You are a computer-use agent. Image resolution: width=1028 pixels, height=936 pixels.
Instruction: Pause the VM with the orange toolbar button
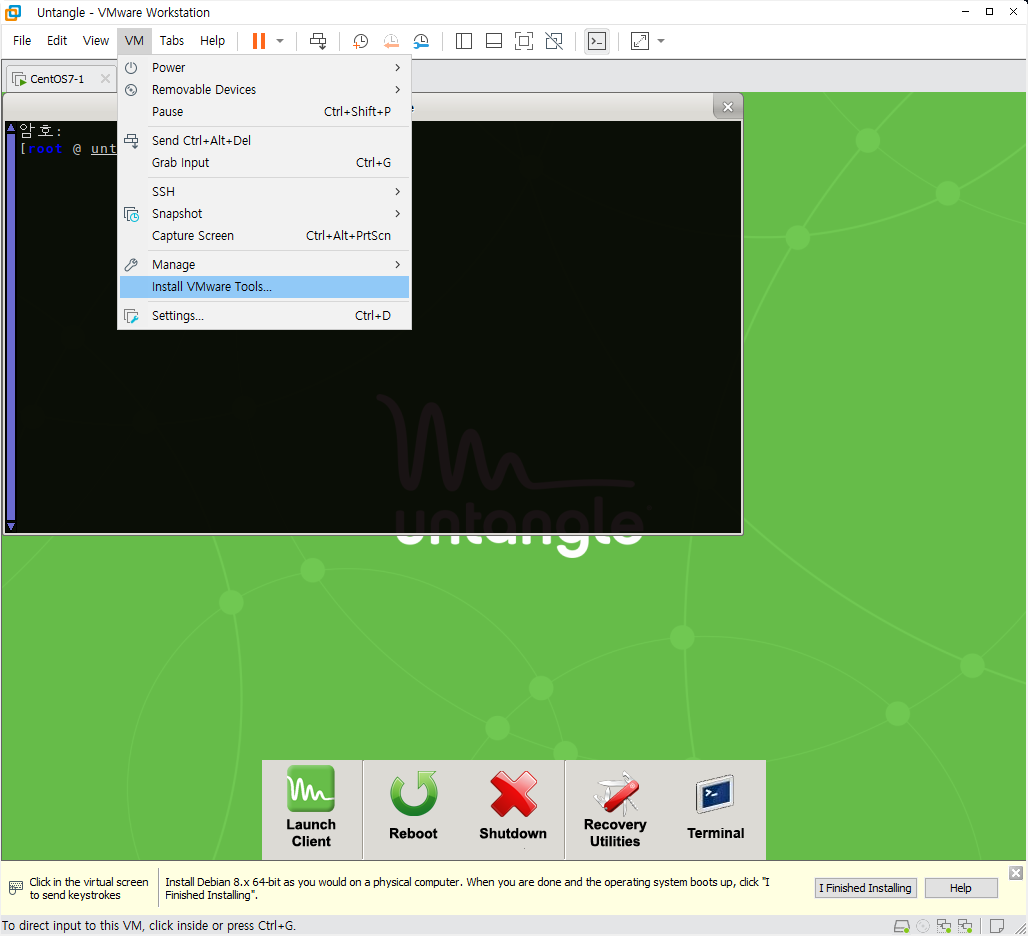259,41
